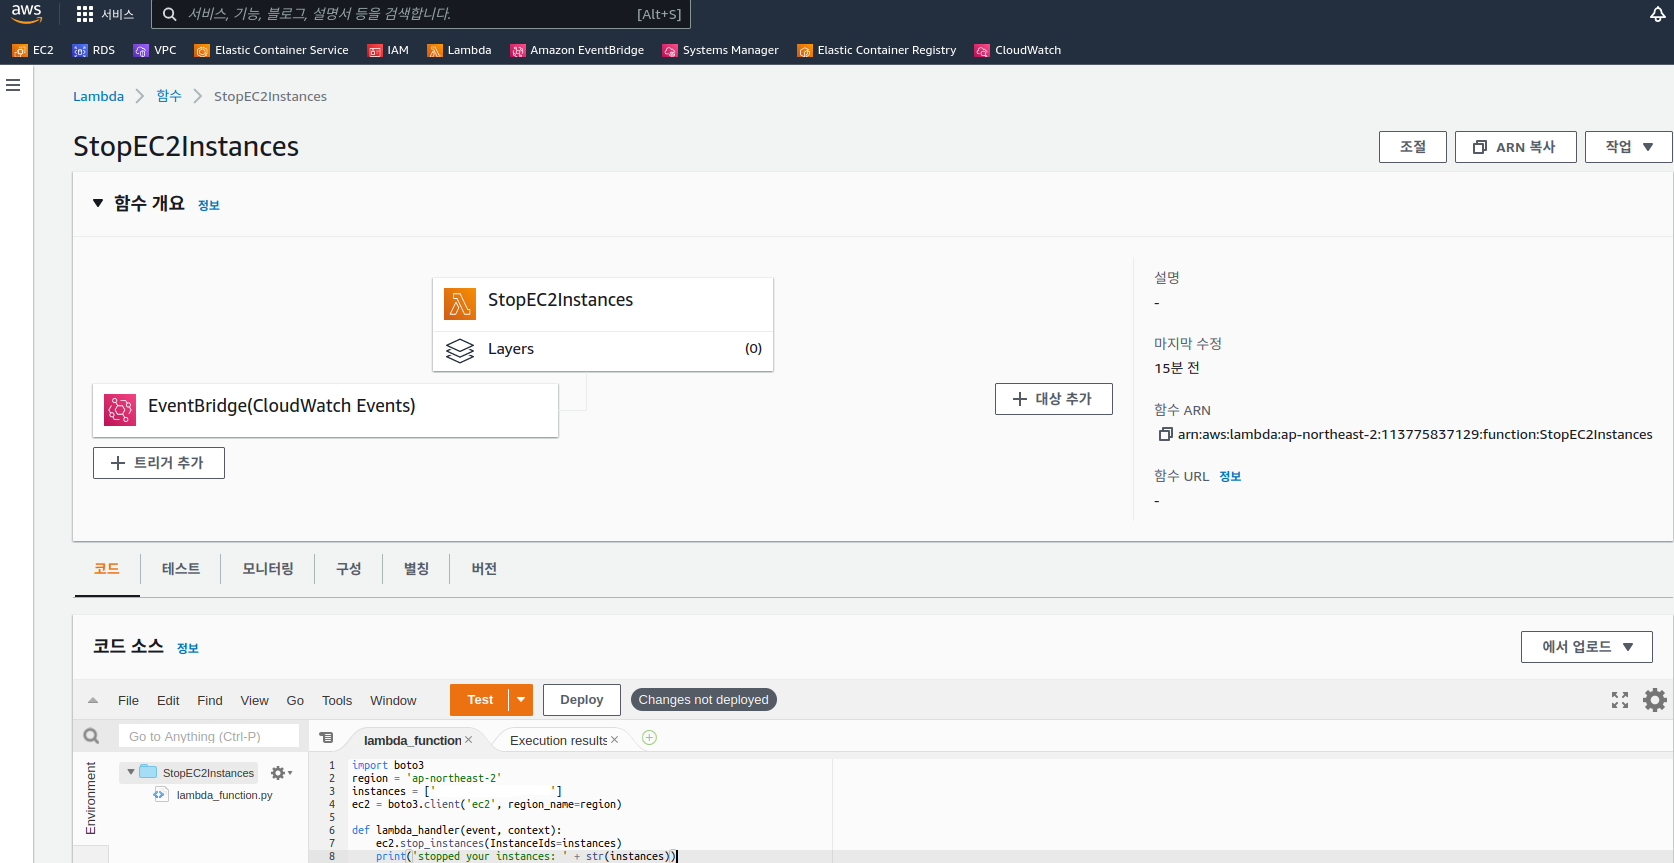Open the editor View menu
The width and height of the screenshot is (1674, 863).
pyautogui.click(x=254, y=701)
